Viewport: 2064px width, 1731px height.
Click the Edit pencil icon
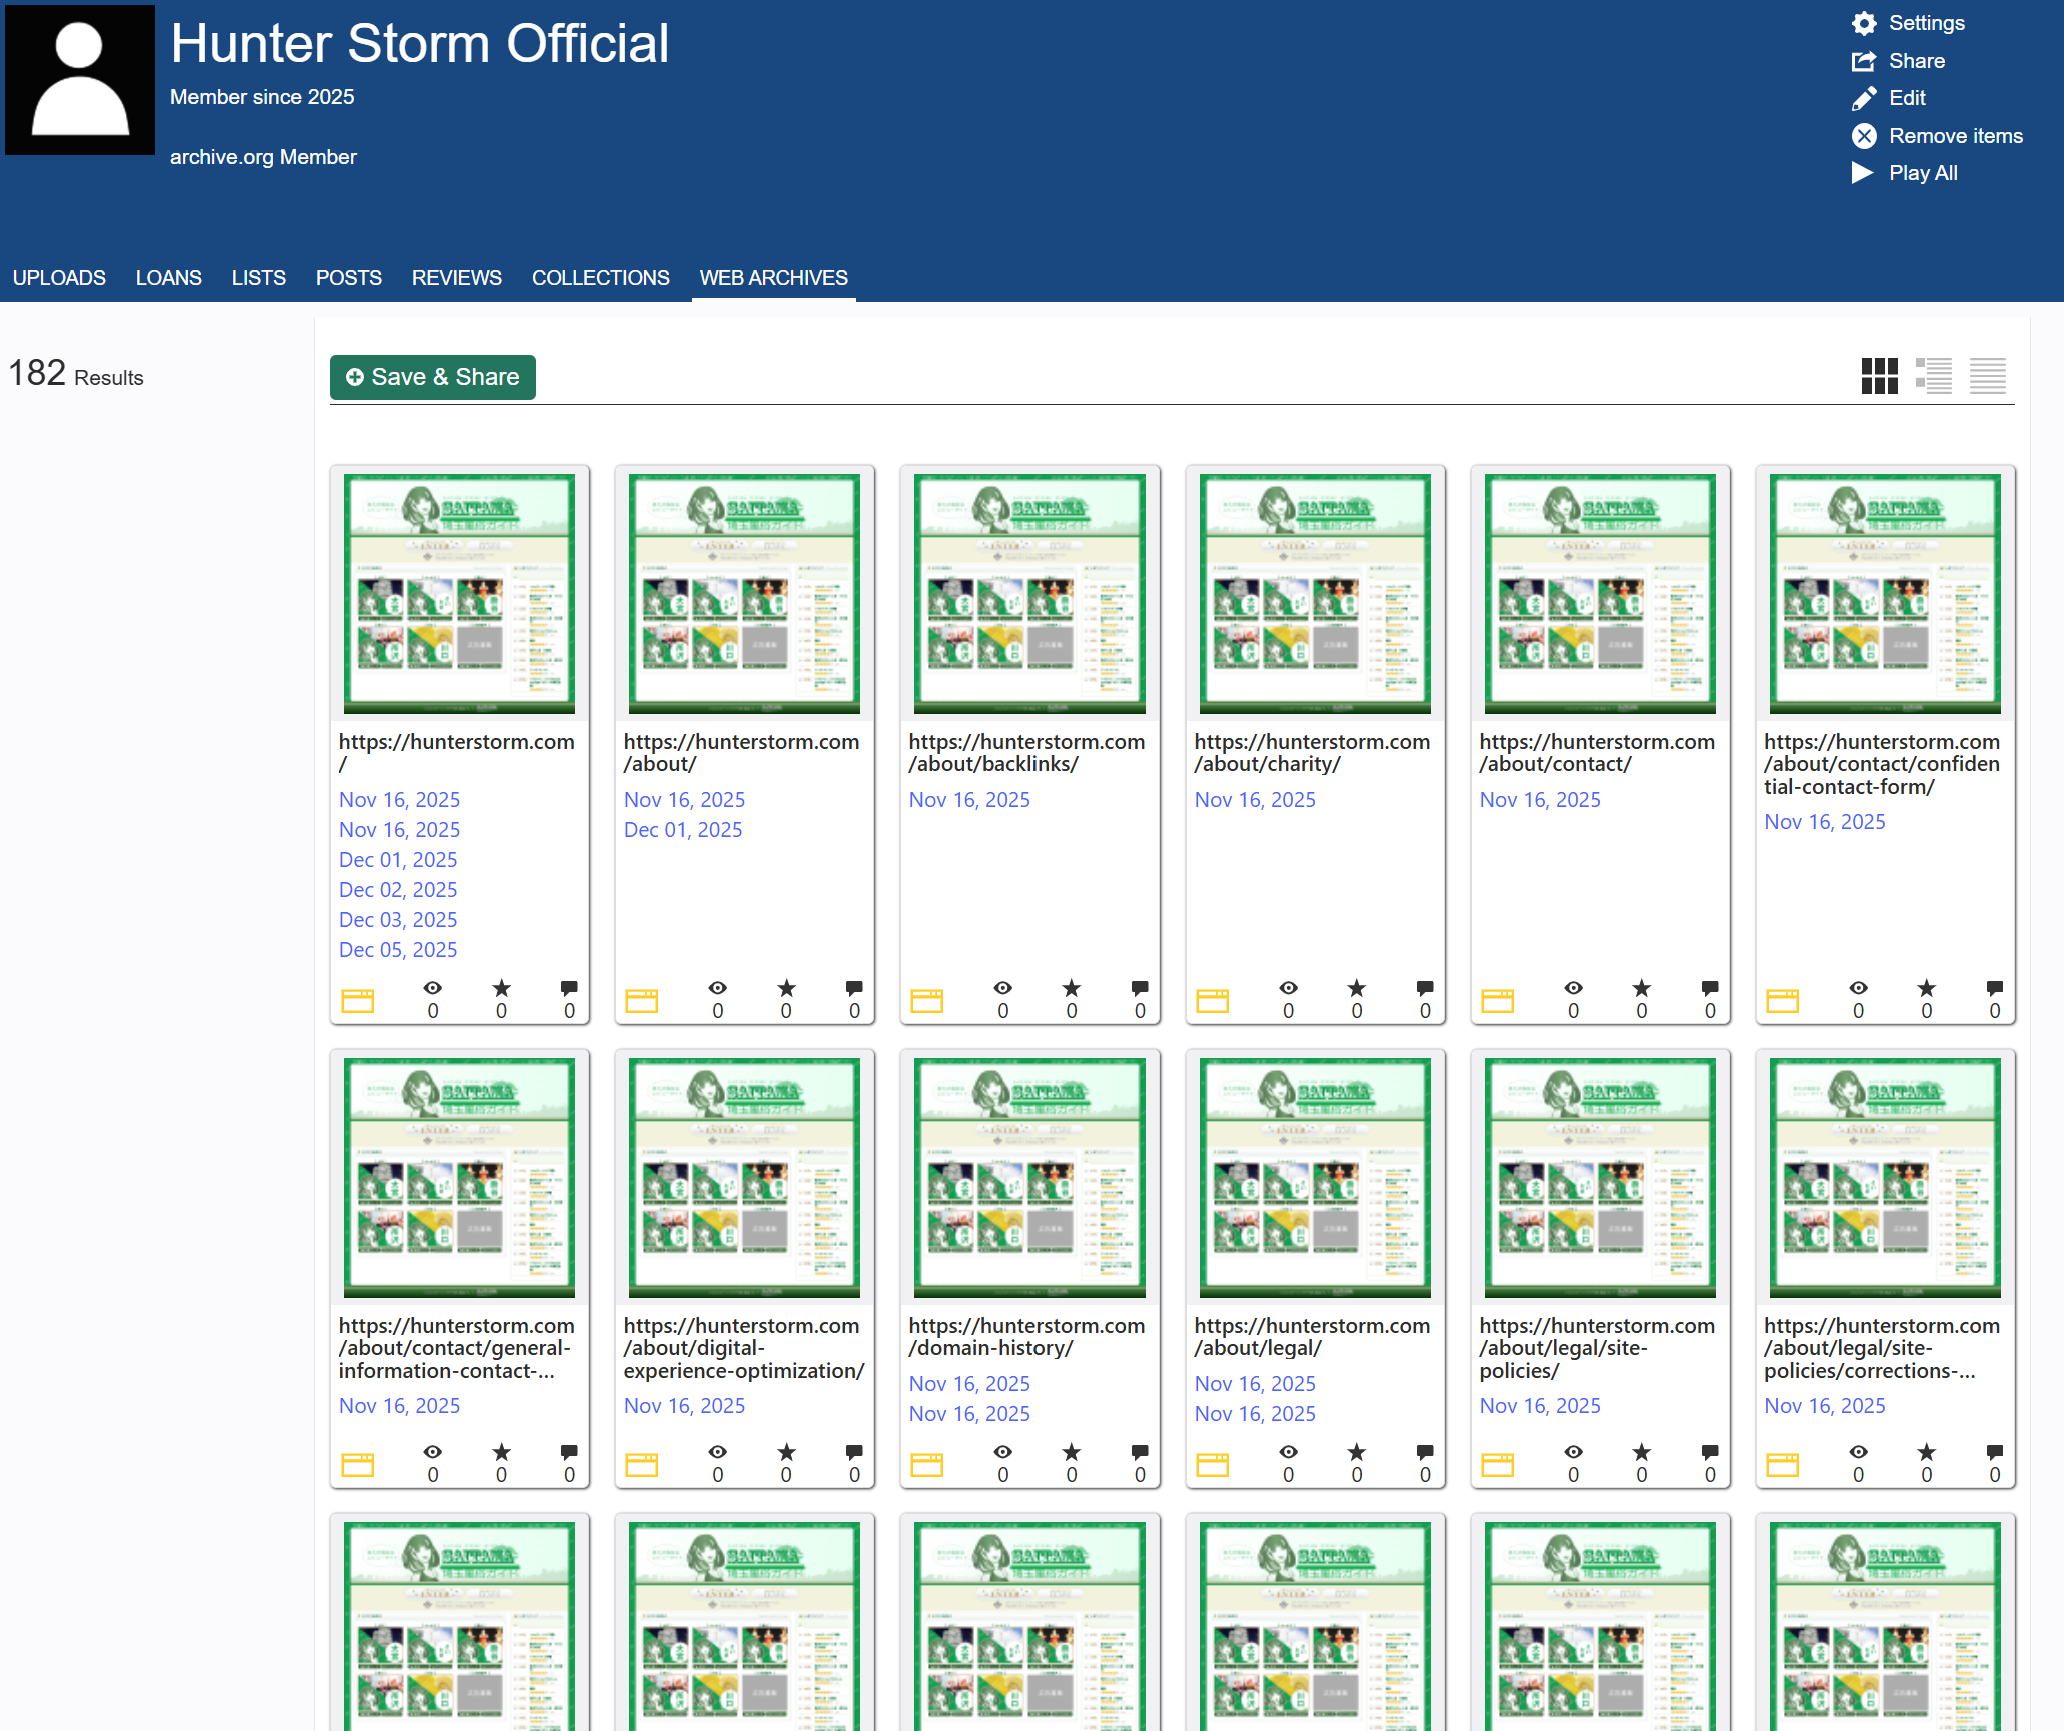(1864, 98)
